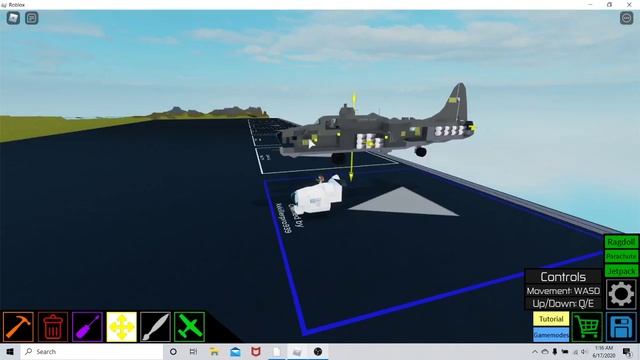Open the Windows Start menu

point(10,351)
